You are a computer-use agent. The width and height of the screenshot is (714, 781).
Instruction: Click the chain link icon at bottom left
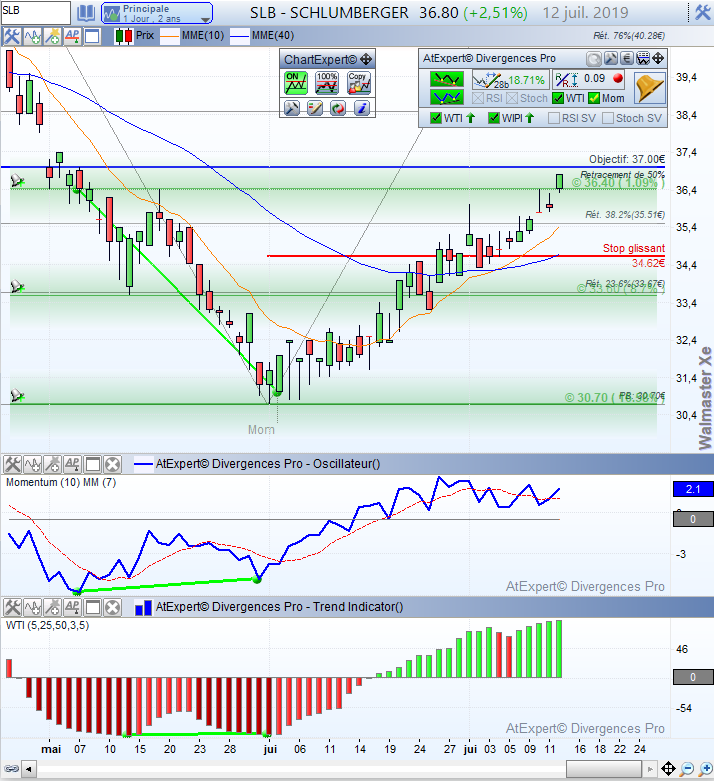11,769
